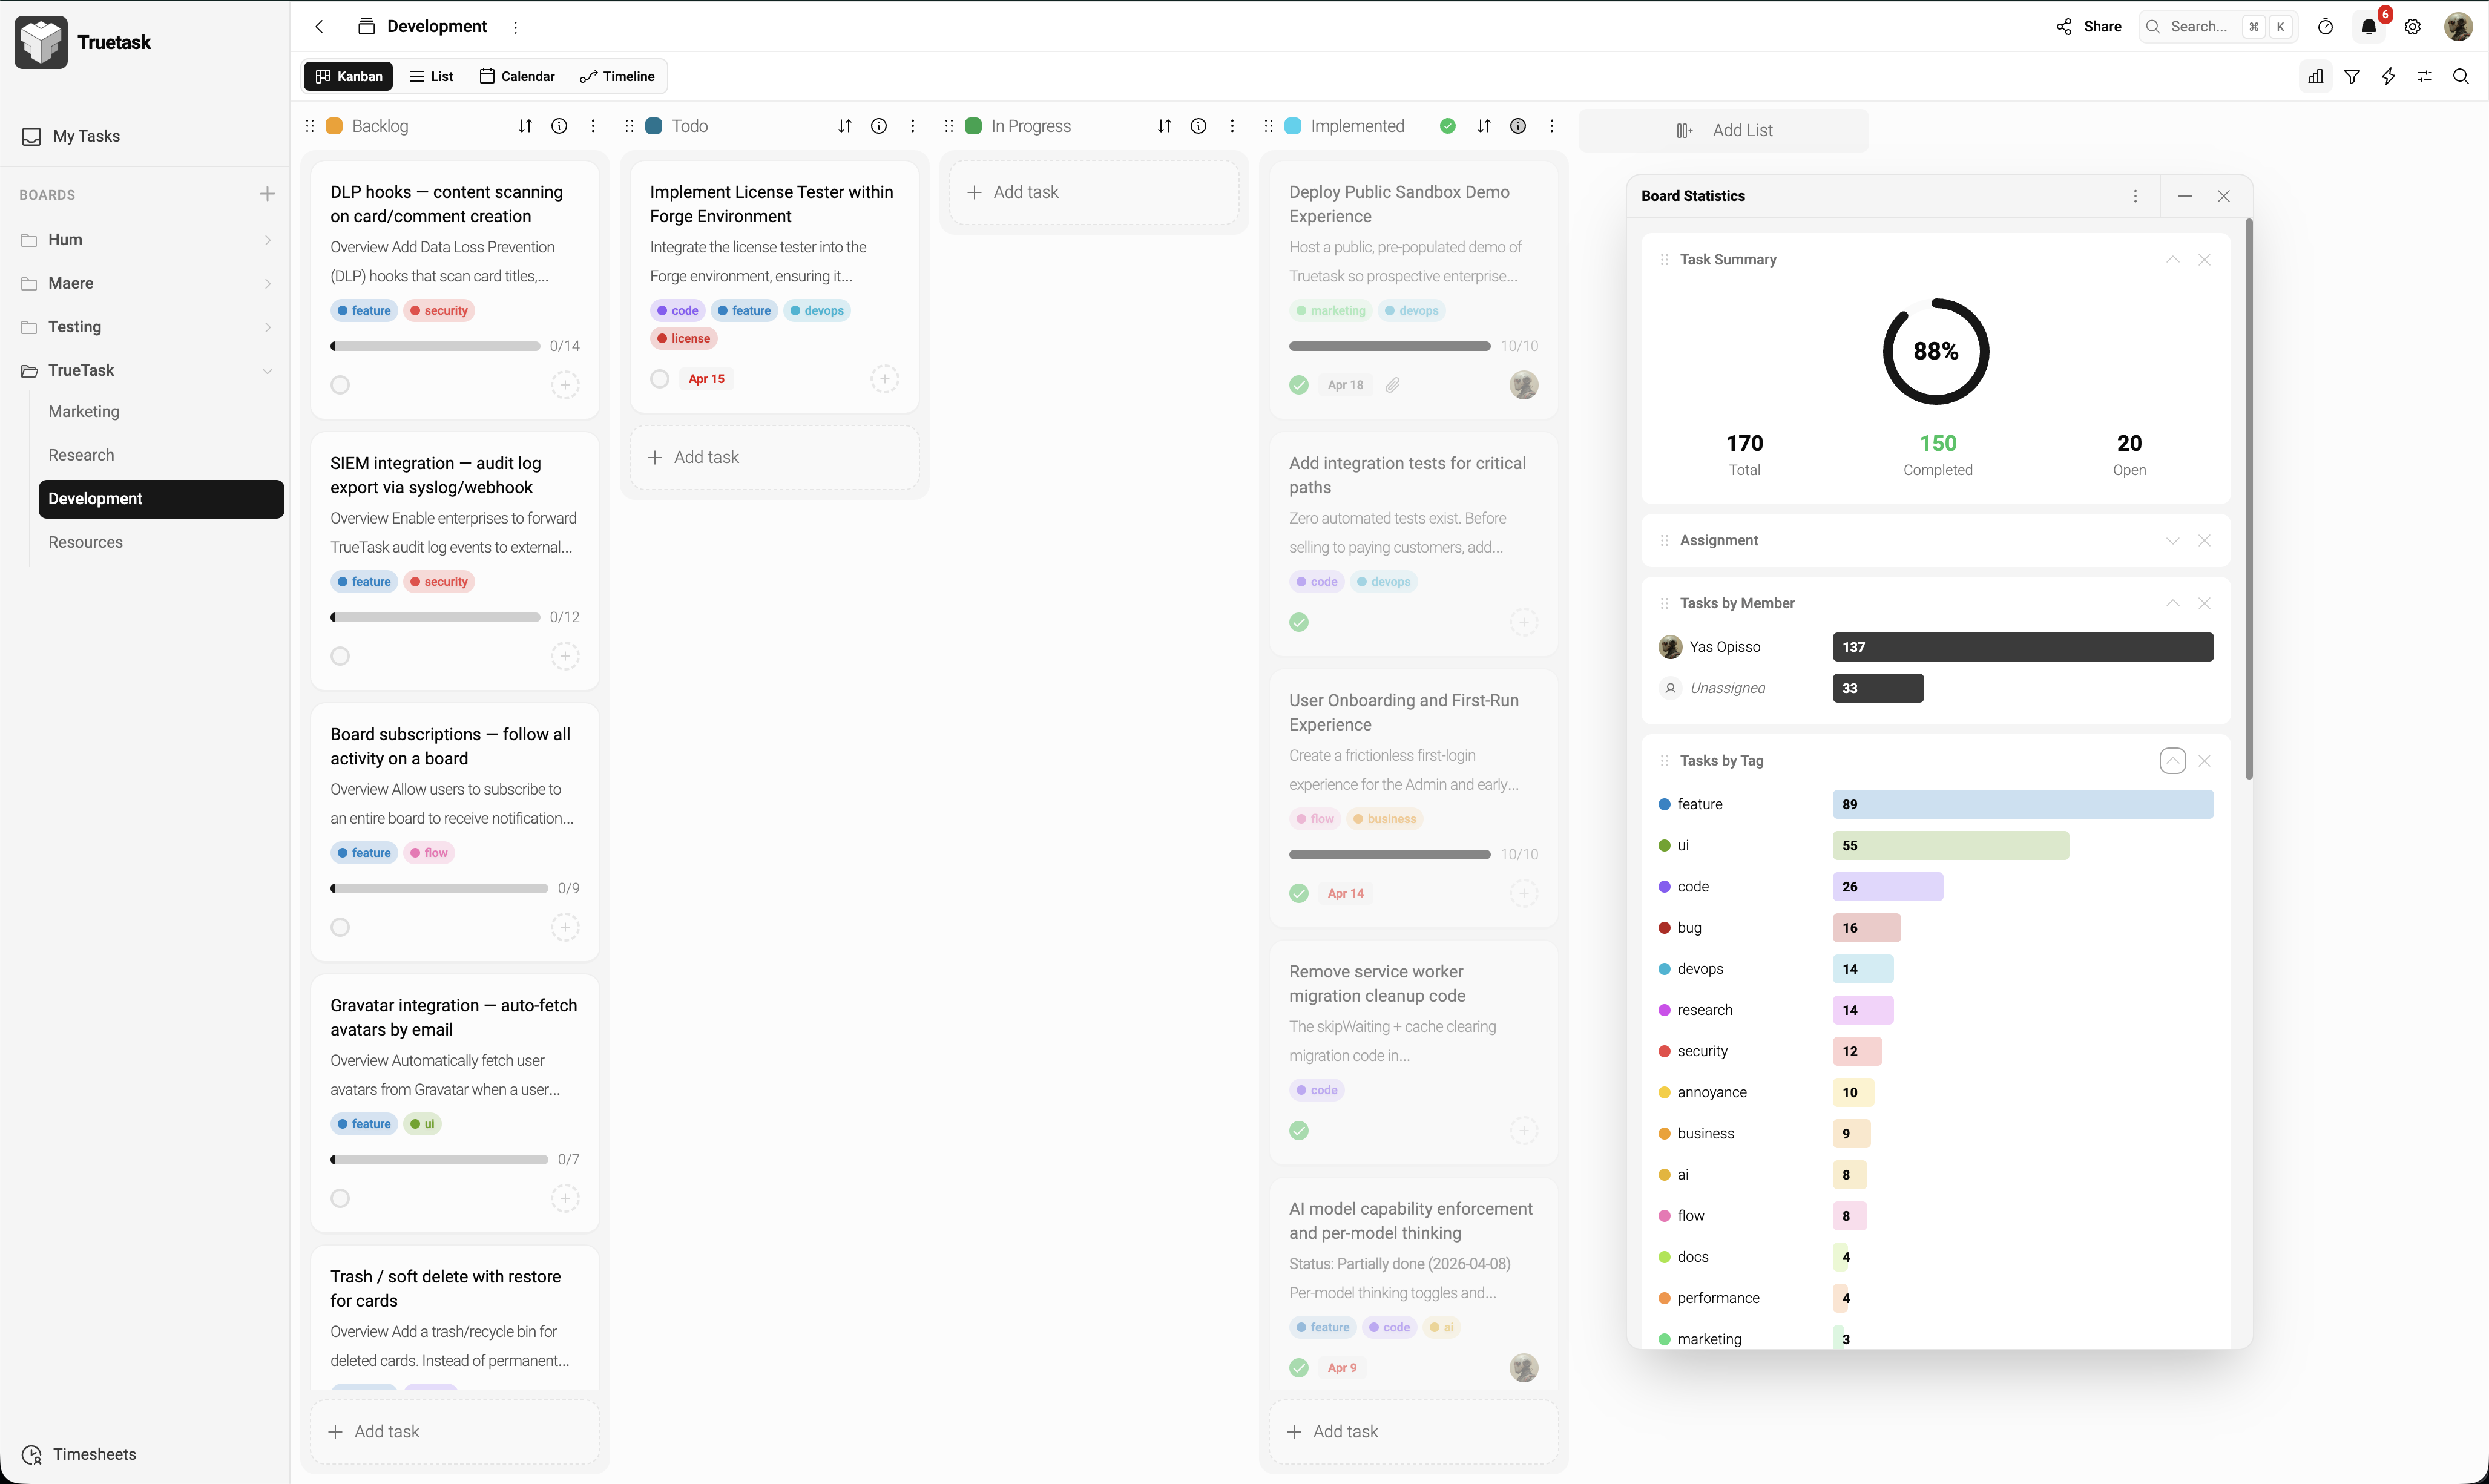Add task in the Todo list
2489x1484 pixels.
pos(775,457)
